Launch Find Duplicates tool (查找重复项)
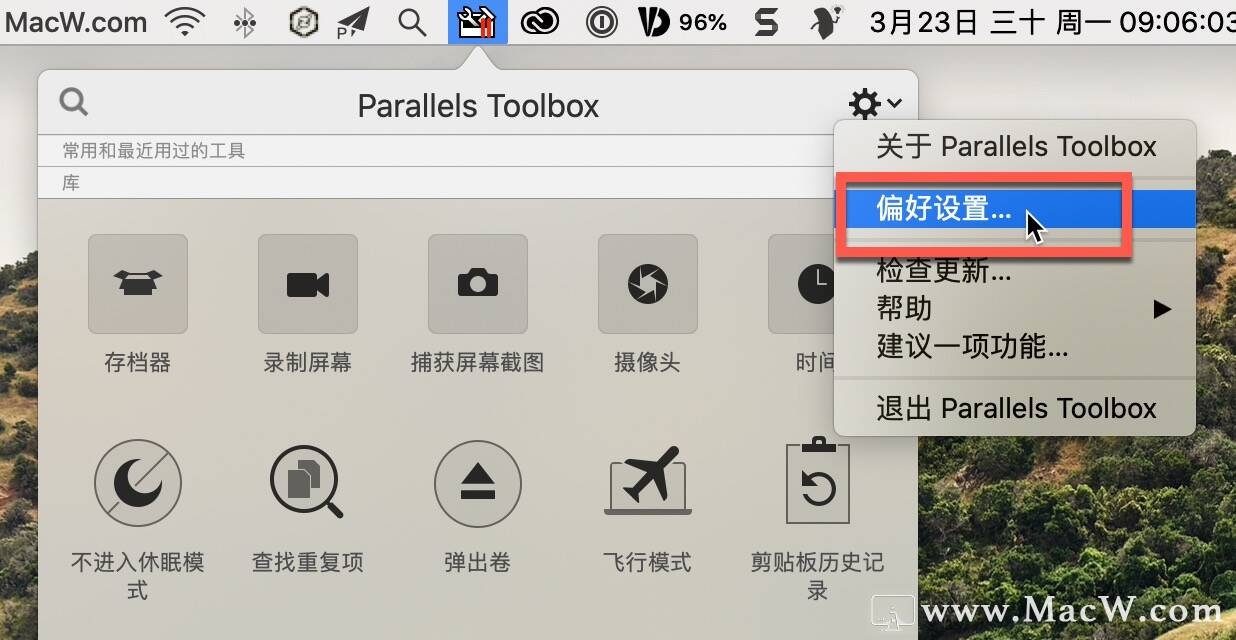Screen dimensions: 1236x640 coord(308,484)
